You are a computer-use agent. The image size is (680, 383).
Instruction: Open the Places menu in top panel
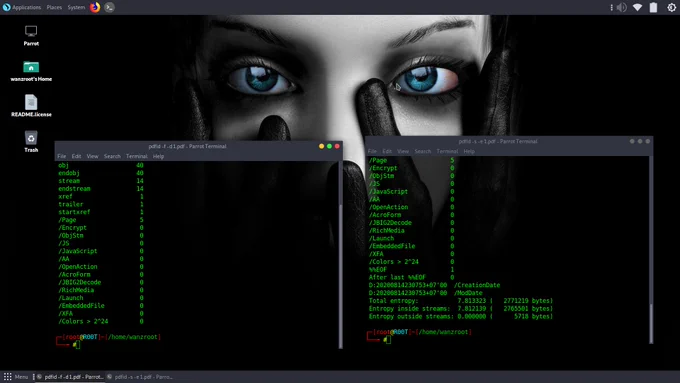click(54, 7)
